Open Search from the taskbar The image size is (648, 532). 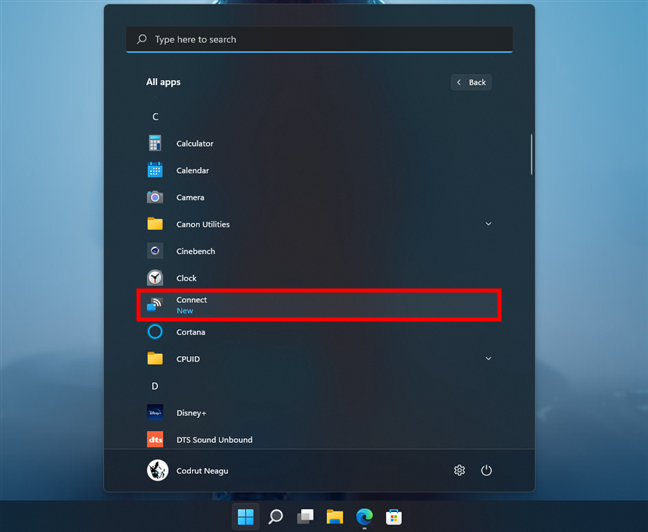pos(275,516)
